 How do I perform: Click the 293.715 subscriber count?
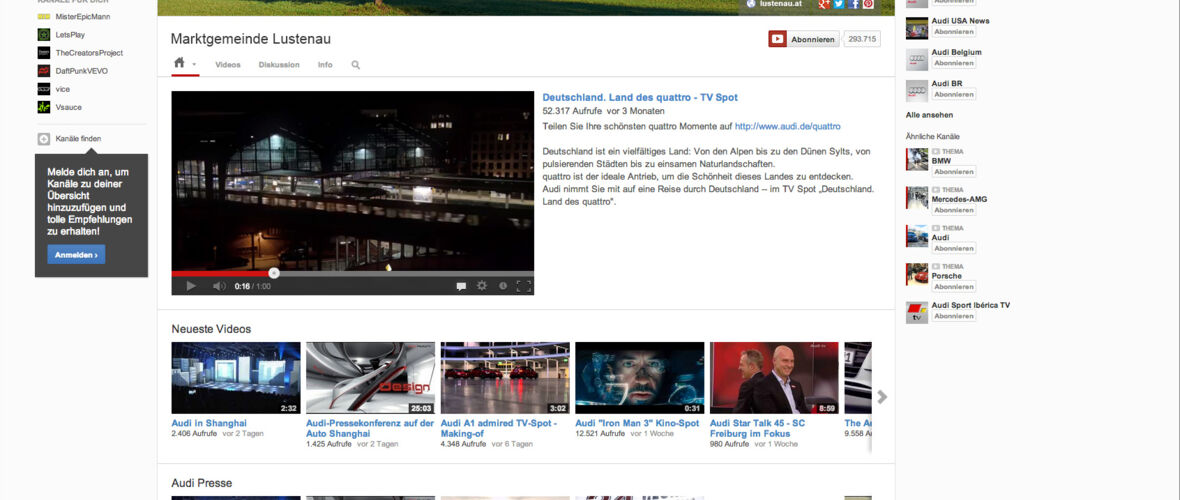[x=862, y=39]
